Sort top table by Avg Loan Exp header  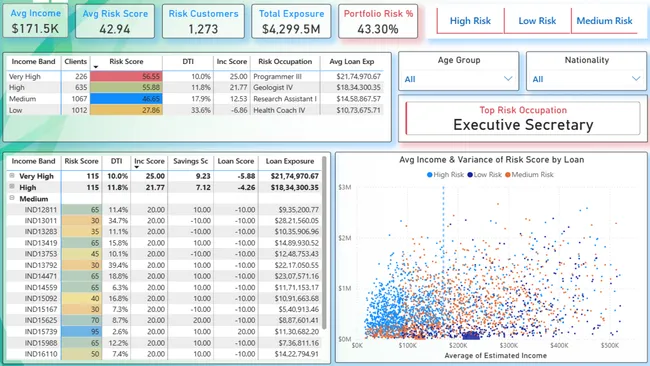coord(352,61)
